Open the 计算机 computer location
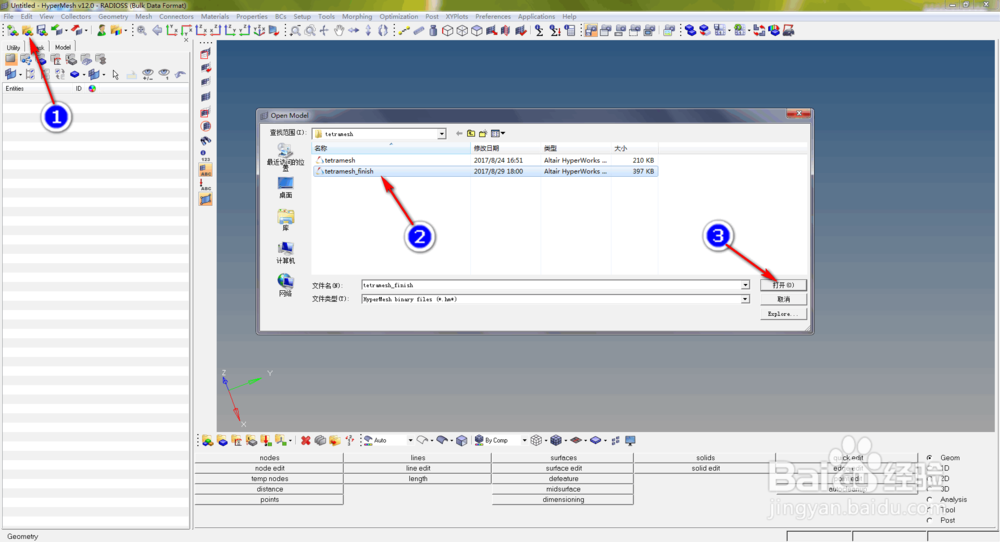 [x=285, y=253]
